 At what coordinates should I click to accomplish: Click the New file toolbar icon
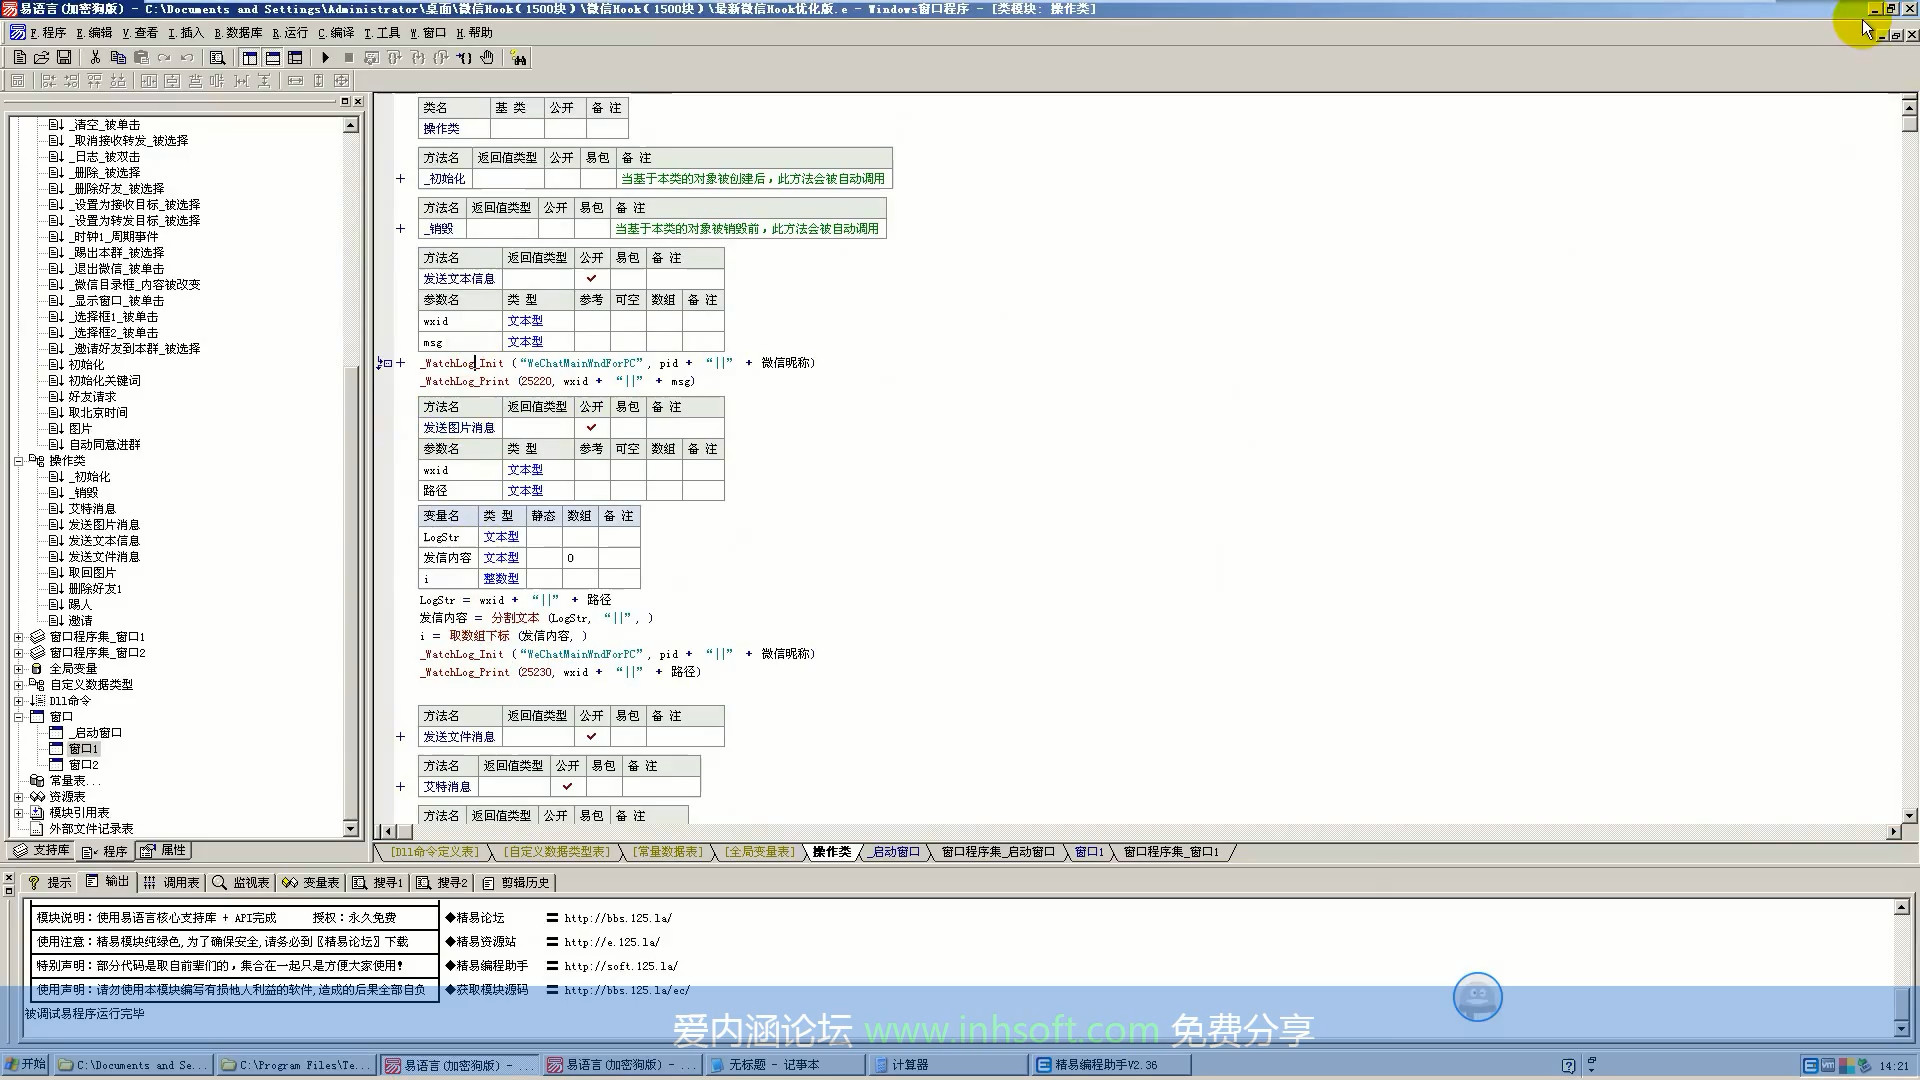19,58
